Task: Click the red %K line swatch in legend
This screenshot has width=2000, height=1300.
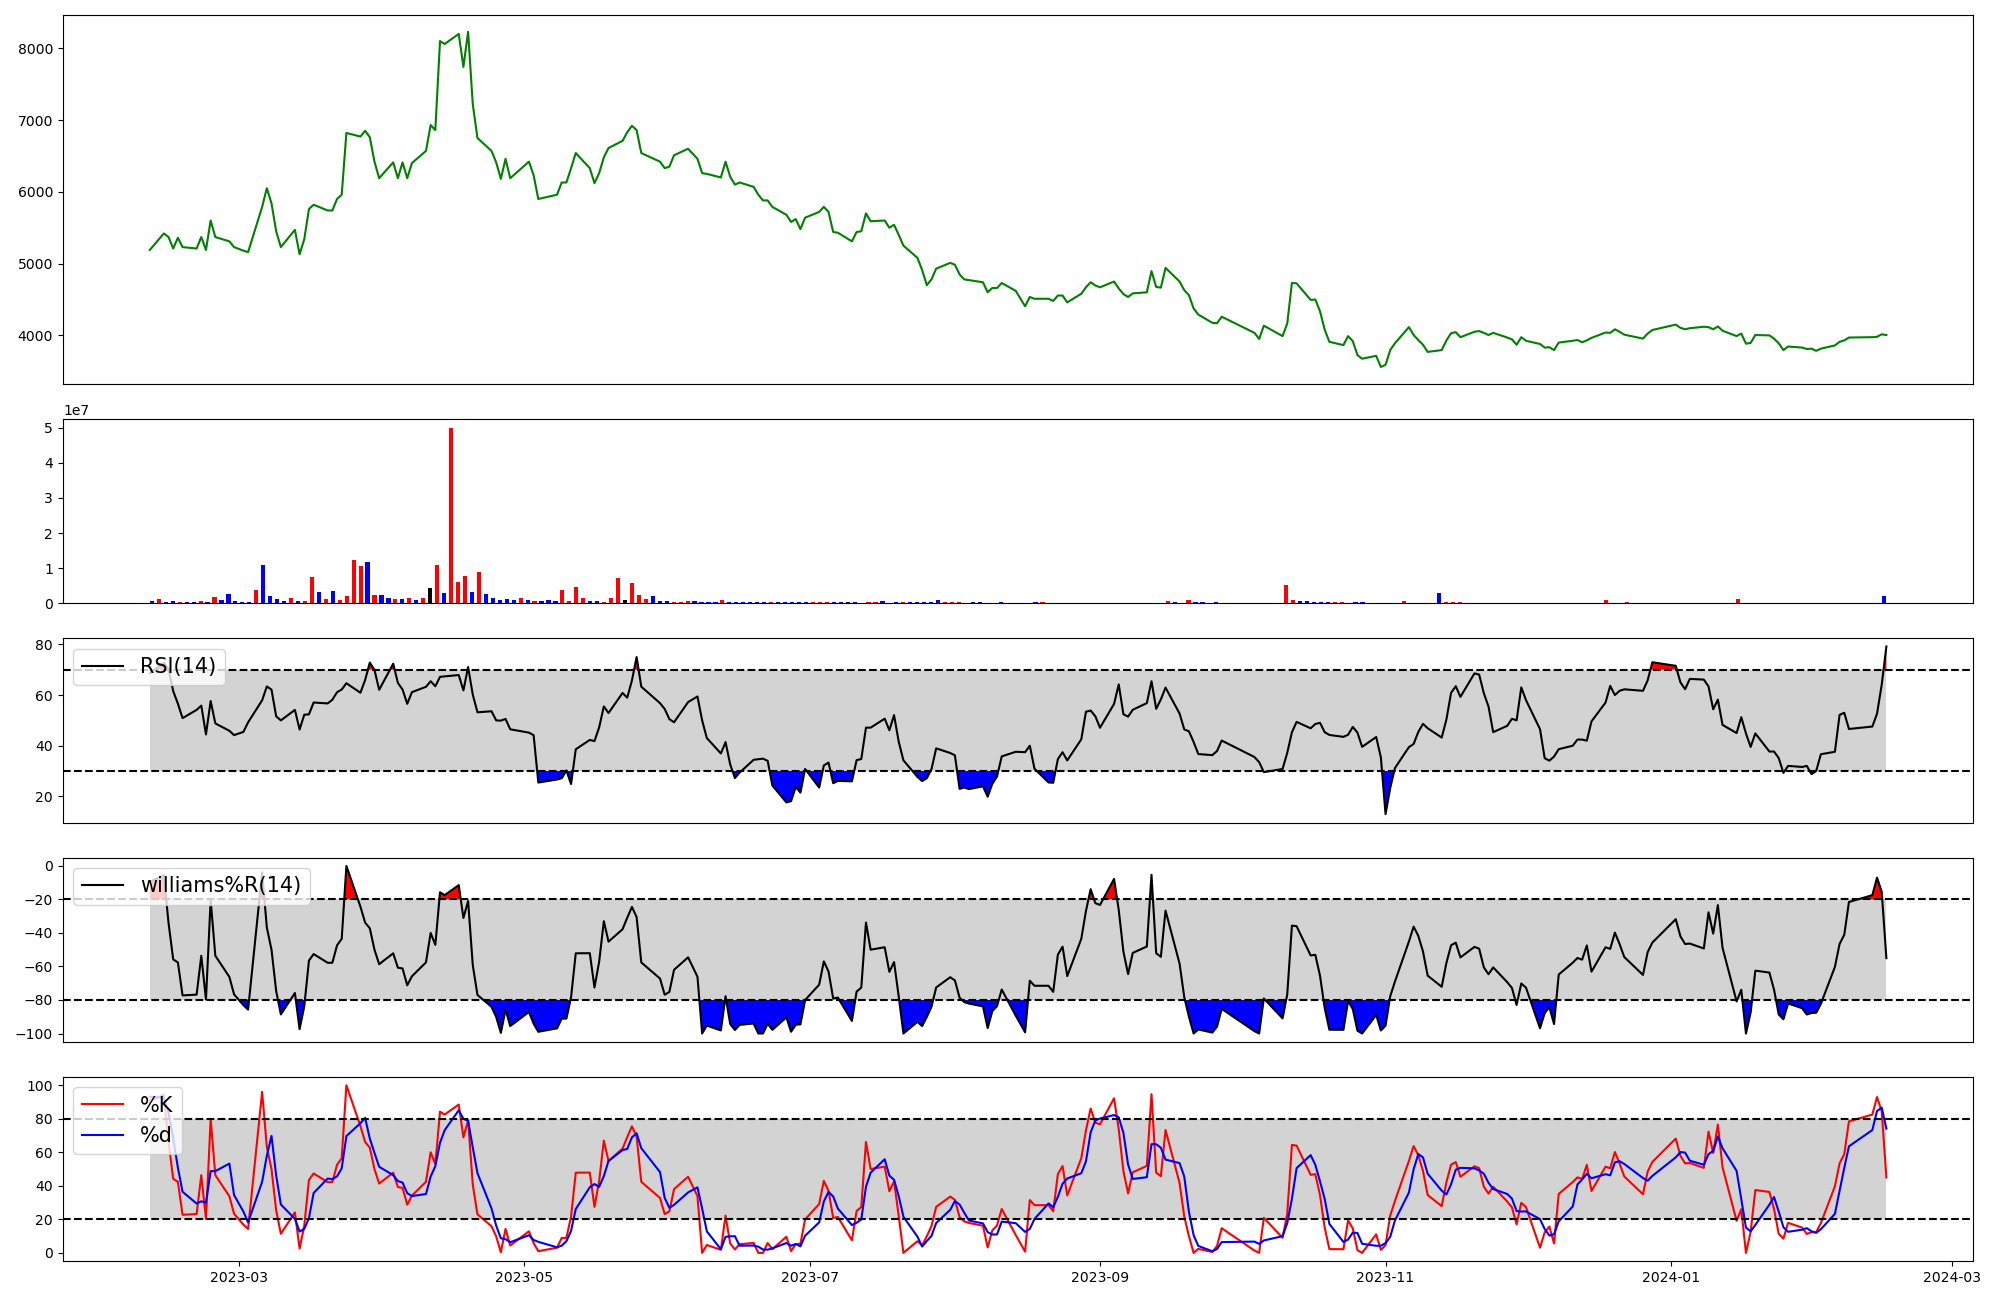Action: pos(103,1105)
